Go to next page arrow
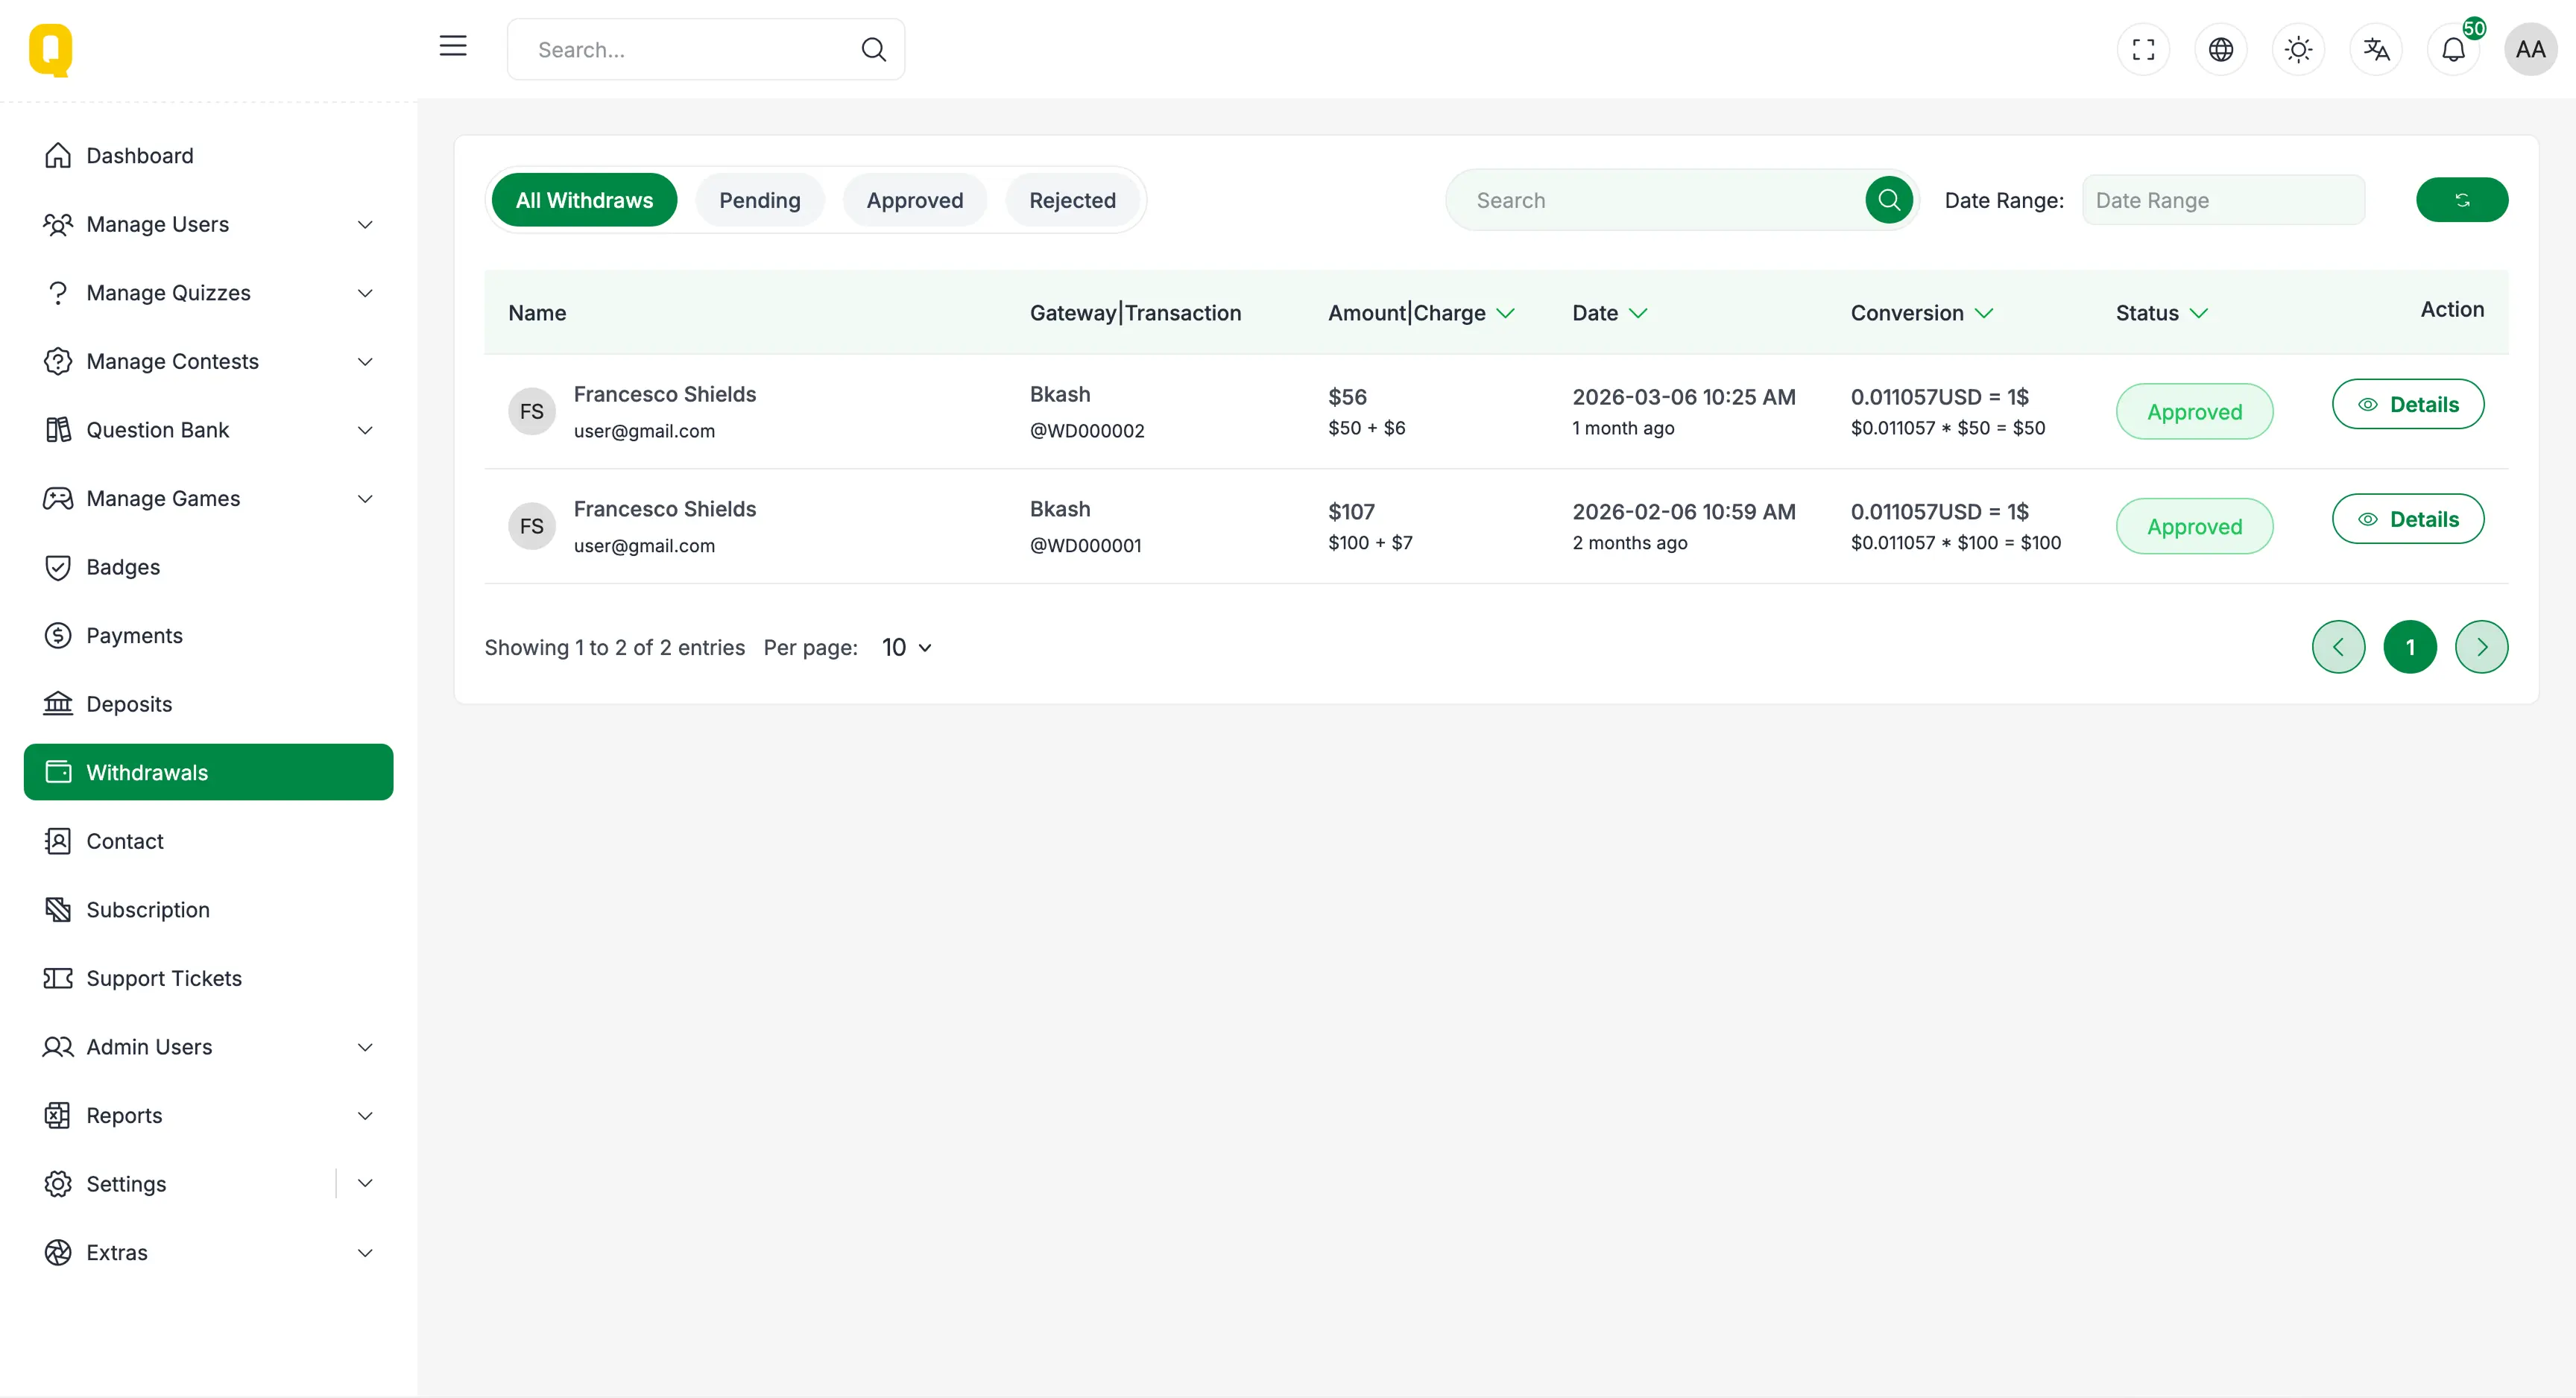2576x1398 pixels. click(x=2481, y=647)
